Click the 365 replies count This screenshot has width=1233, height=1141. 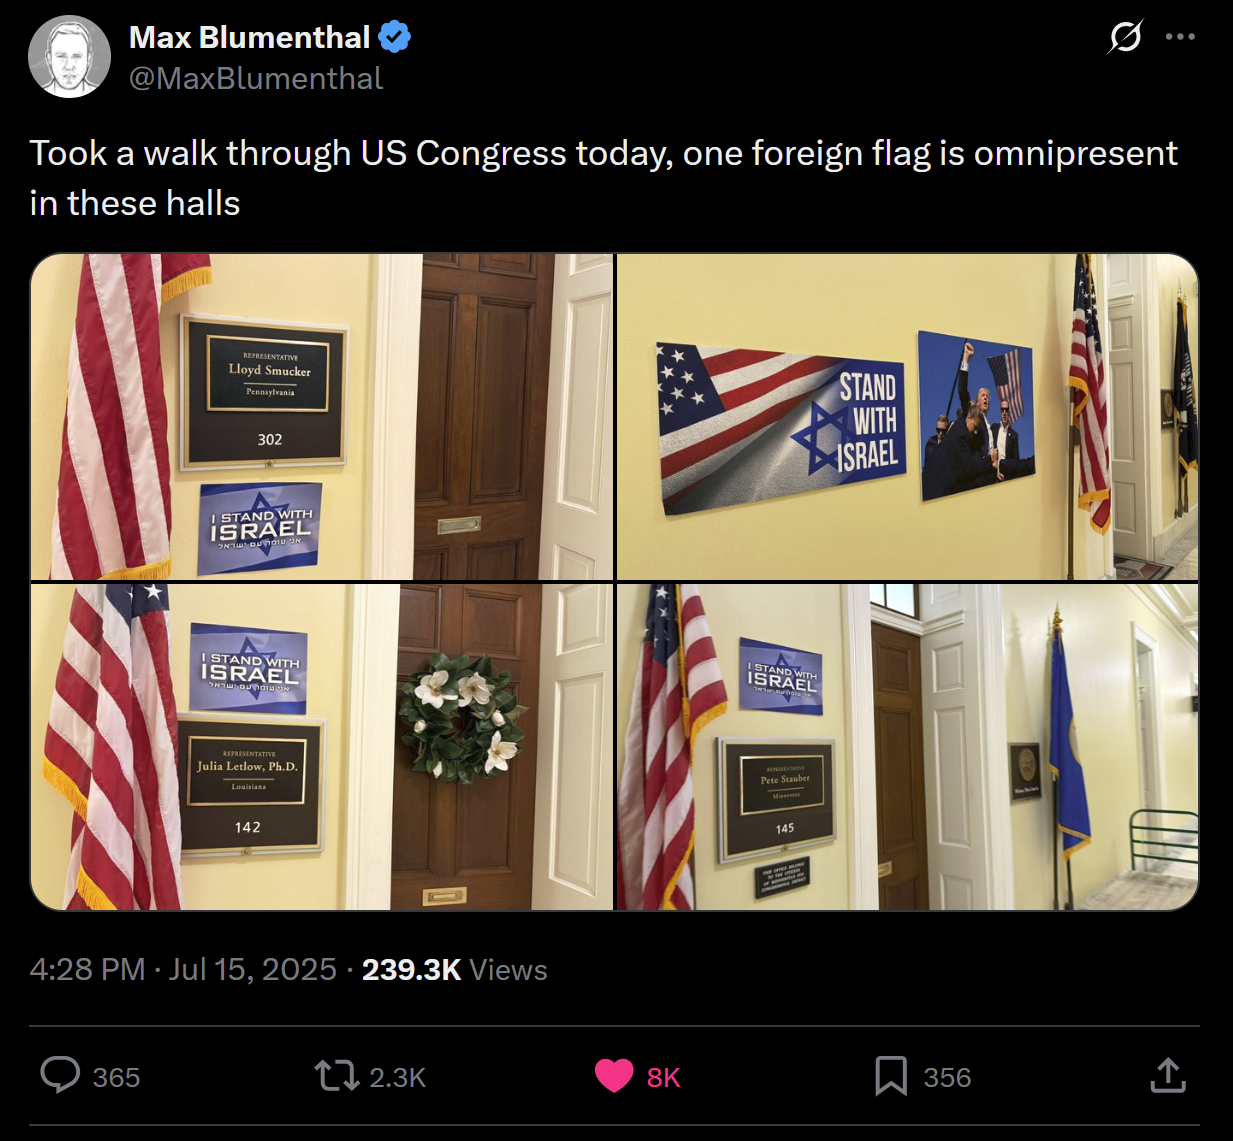click(x=116, y=1077)
